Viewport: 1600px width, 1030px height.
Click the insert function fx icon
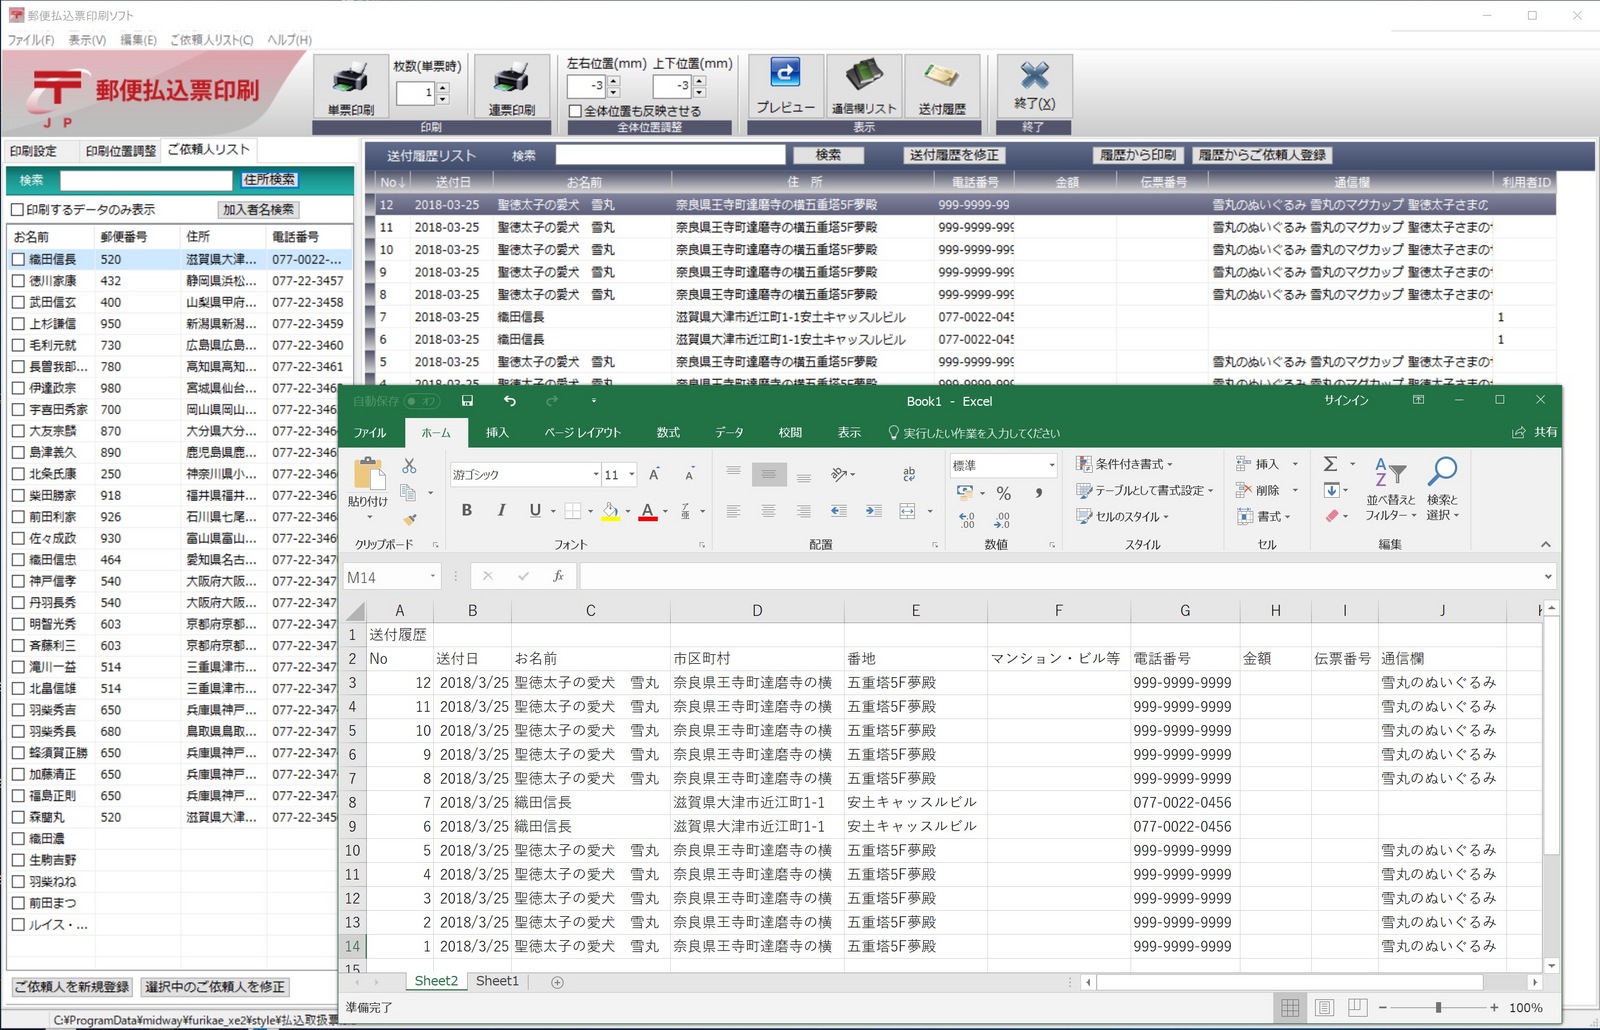tap(558, 576)
